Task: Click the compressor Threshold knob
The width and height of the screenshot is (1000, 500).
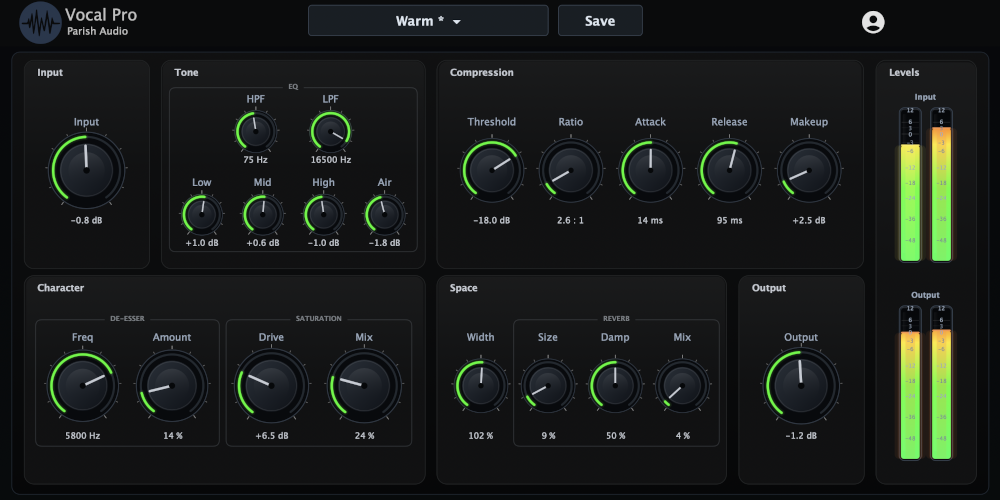Action: [x=492, y=170]
